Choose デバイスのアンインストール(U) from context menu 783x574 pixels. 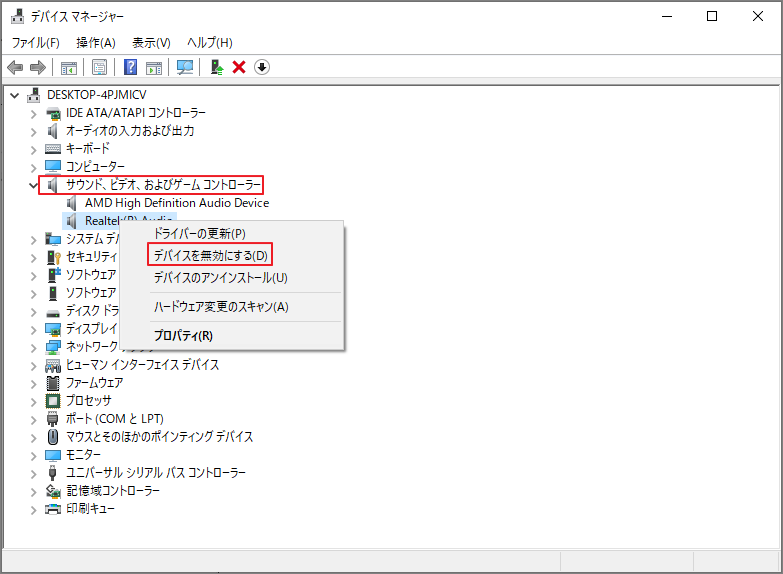pyautogui.click(x=232, y=277)
